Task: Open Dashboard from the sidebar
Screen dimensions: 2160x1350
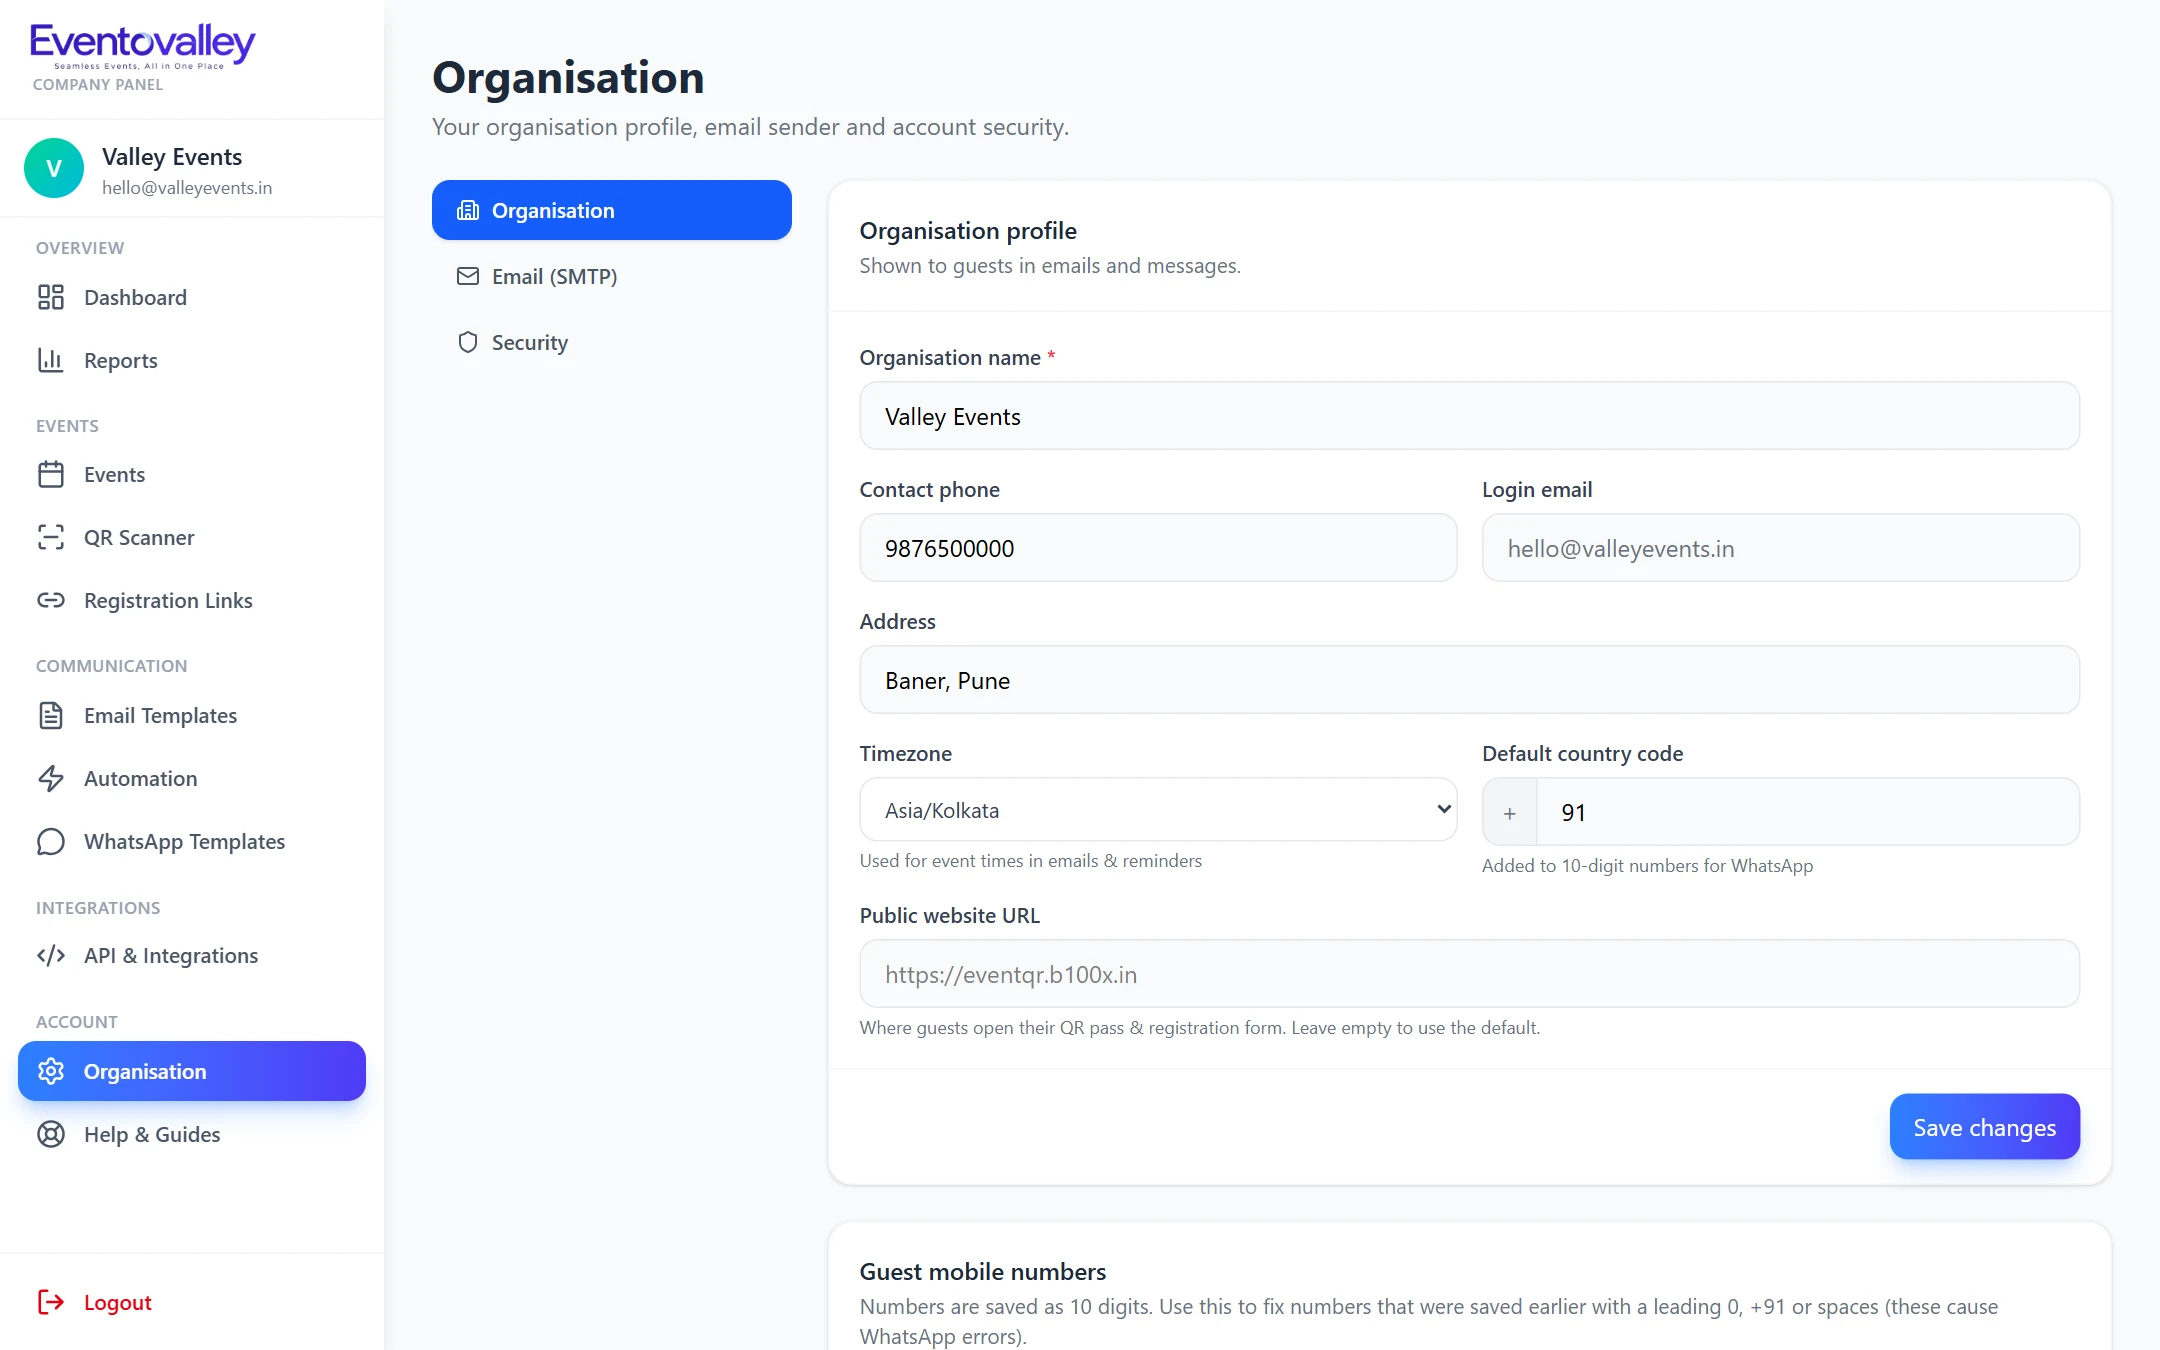Action: tap(192, 297)
